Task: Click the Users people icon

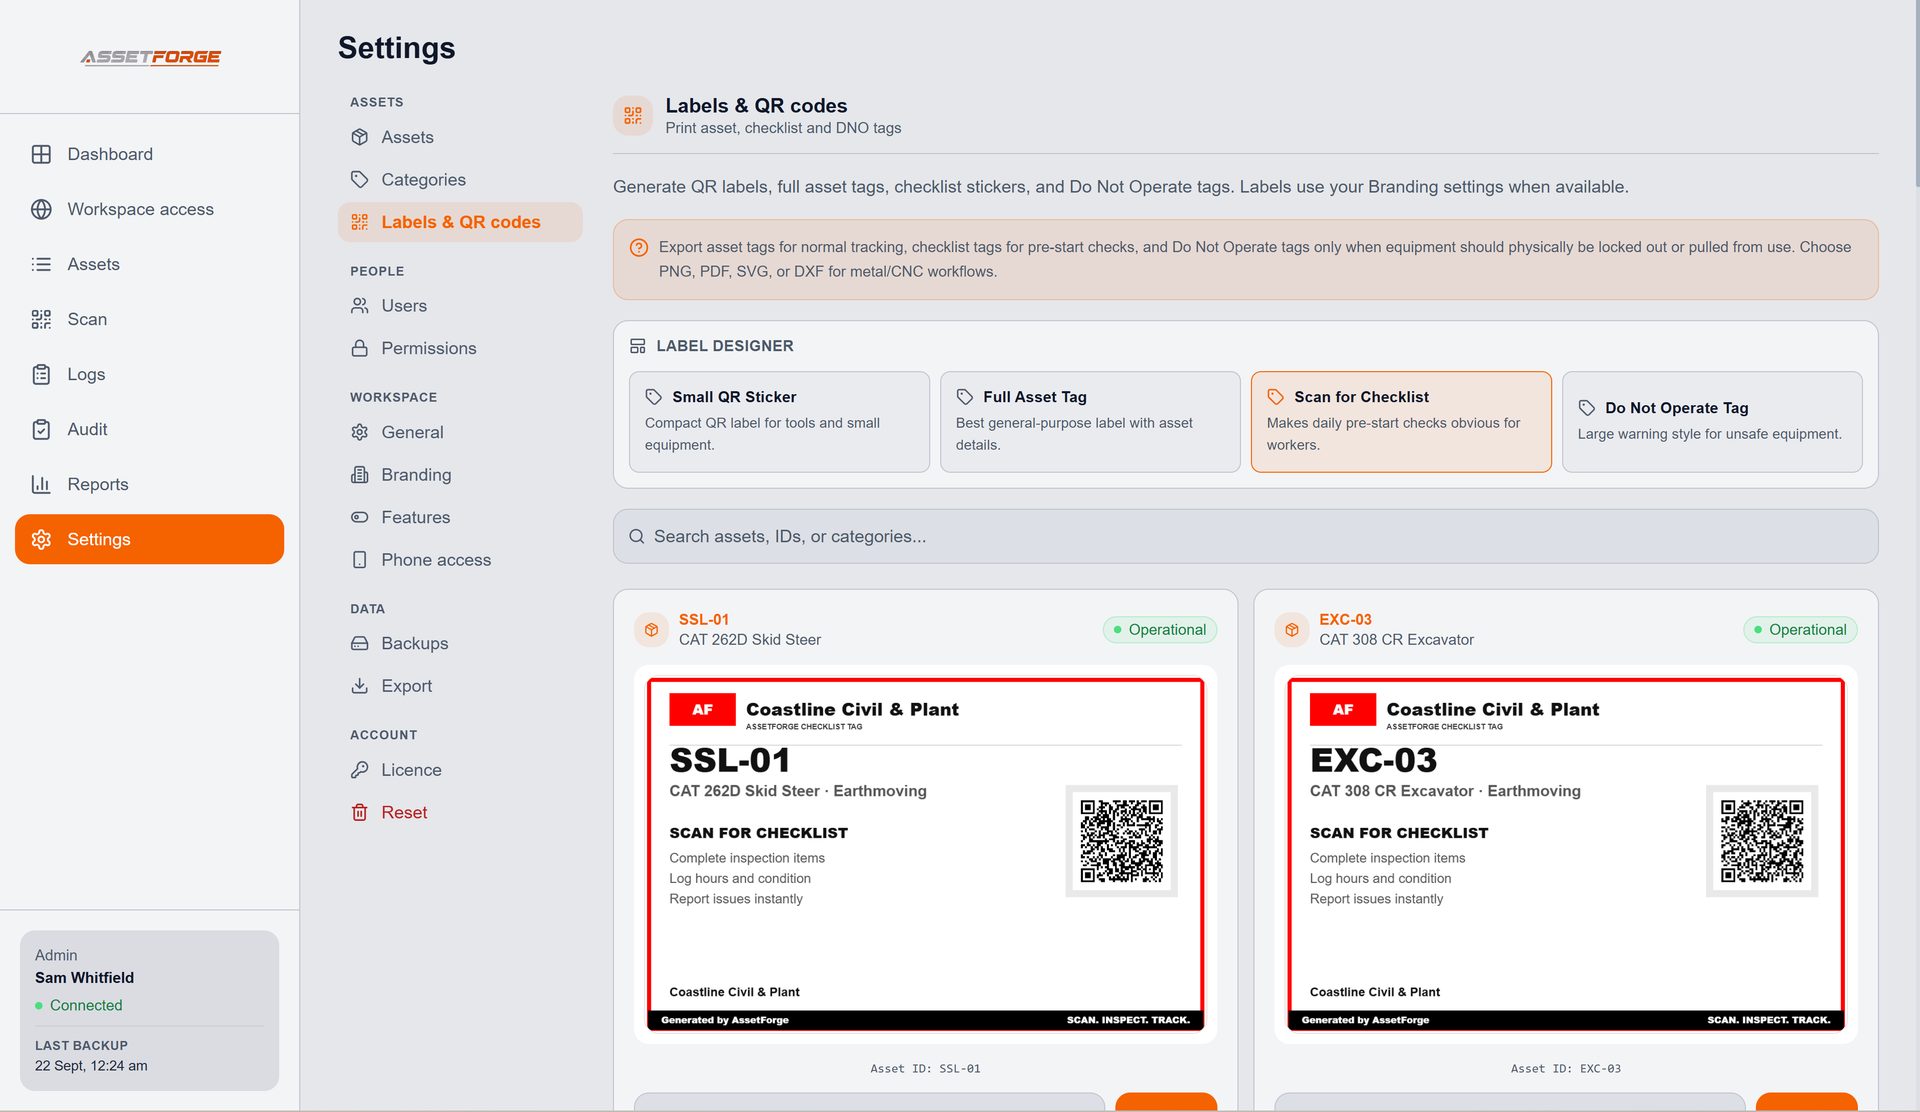Action: [360, 305]
